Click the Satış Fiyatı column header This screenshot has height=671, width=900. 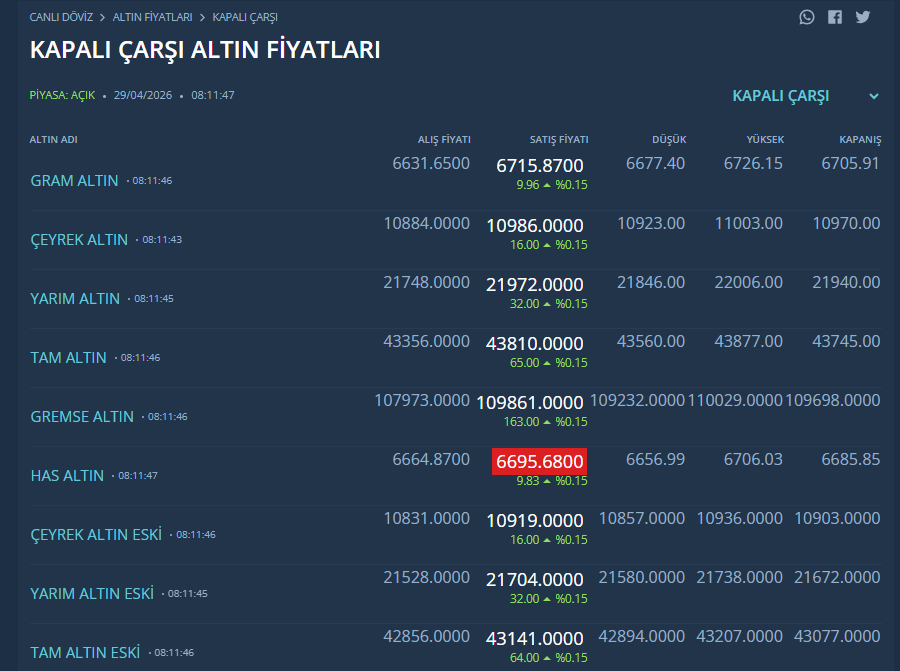click(x=559, y=139)
